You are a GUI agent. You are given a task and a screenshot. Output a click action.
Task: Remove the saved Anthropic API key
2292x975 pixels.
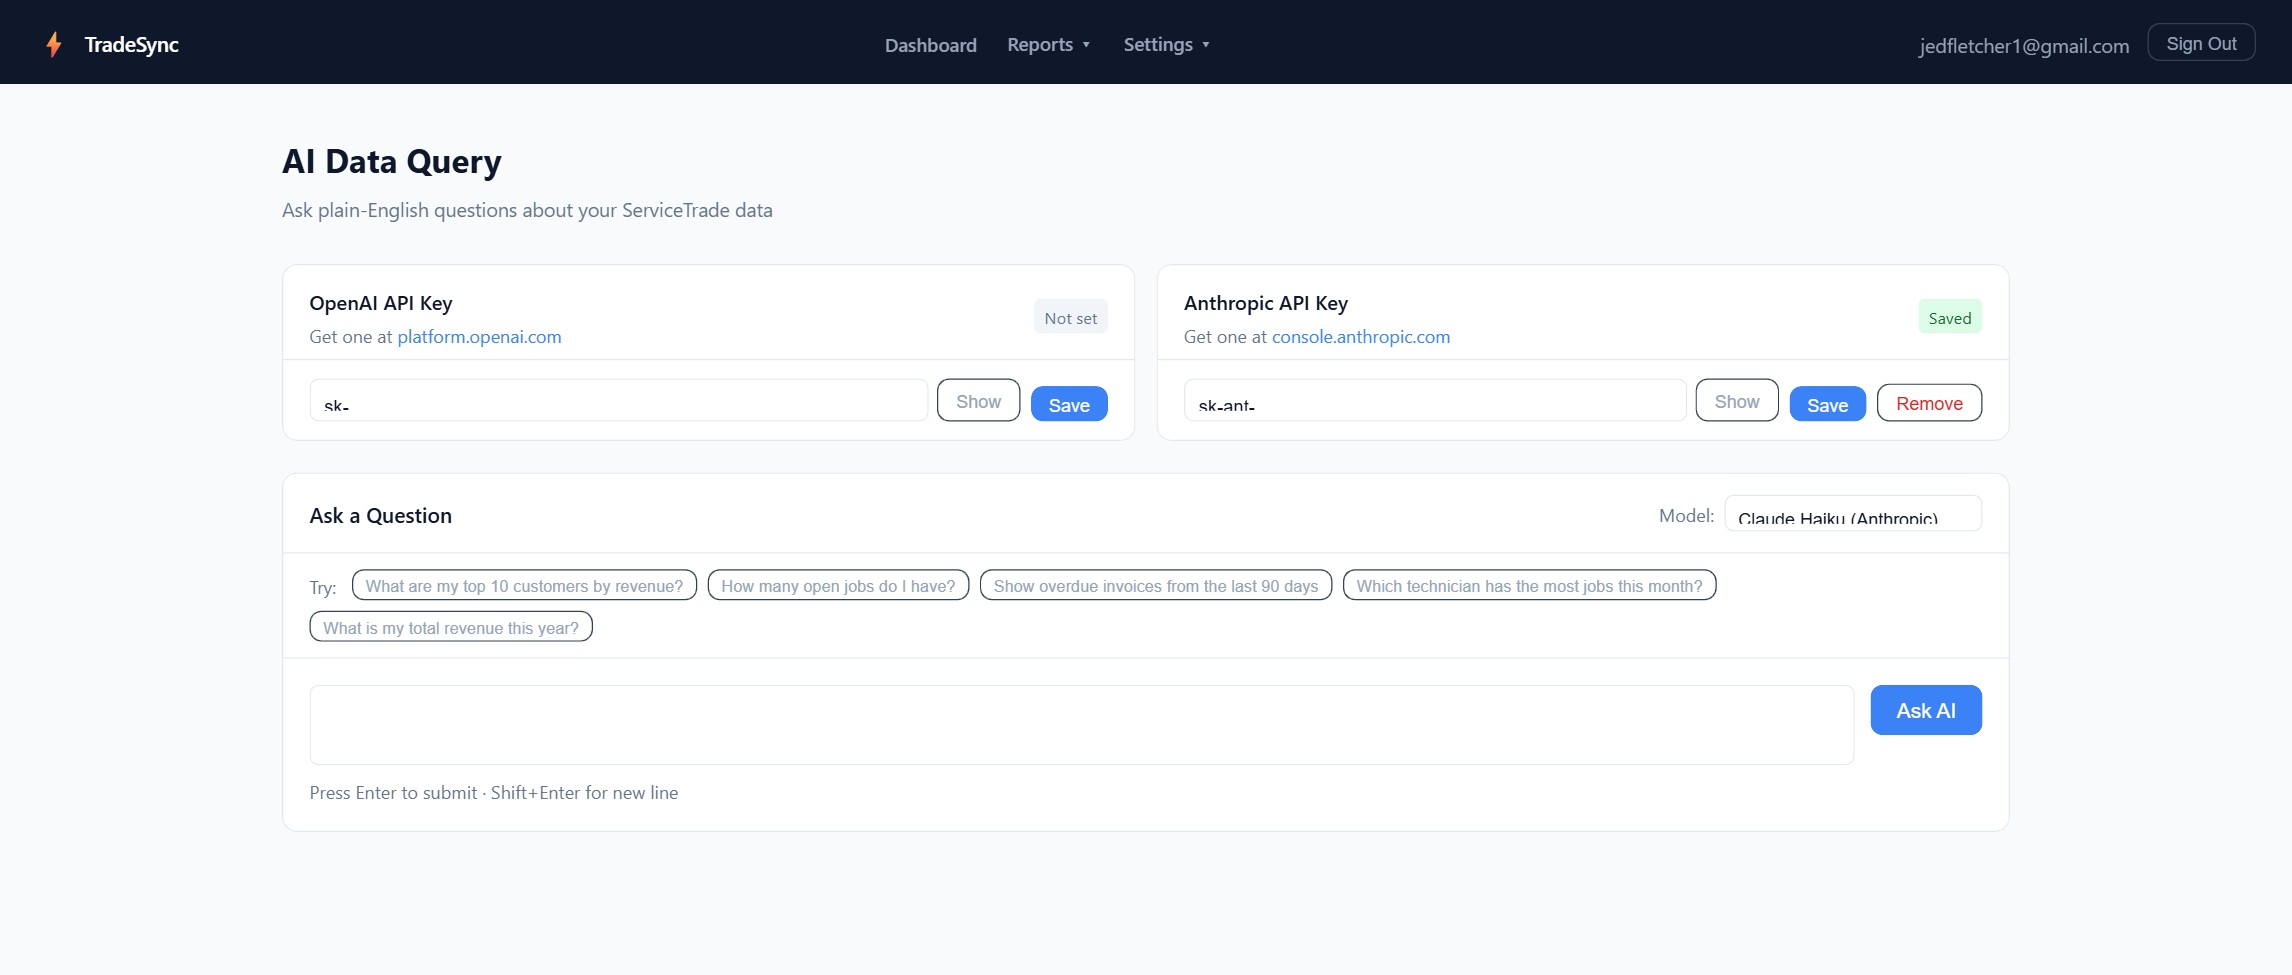(1929, 403)
